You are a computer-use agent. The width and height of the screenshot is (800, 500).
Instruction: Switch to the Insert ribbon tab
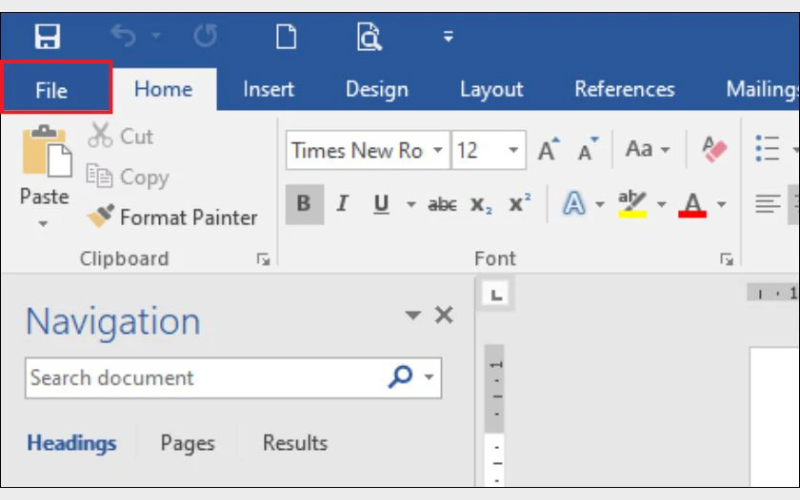268,89
